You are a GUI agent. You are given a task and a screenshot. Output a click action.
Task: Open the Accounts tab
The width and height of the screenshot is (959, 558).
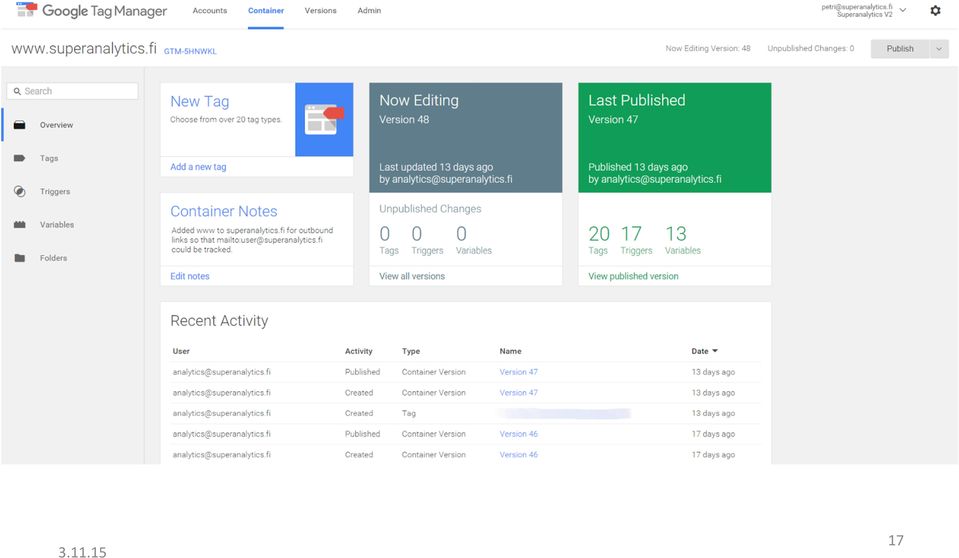tap(210, 10)
